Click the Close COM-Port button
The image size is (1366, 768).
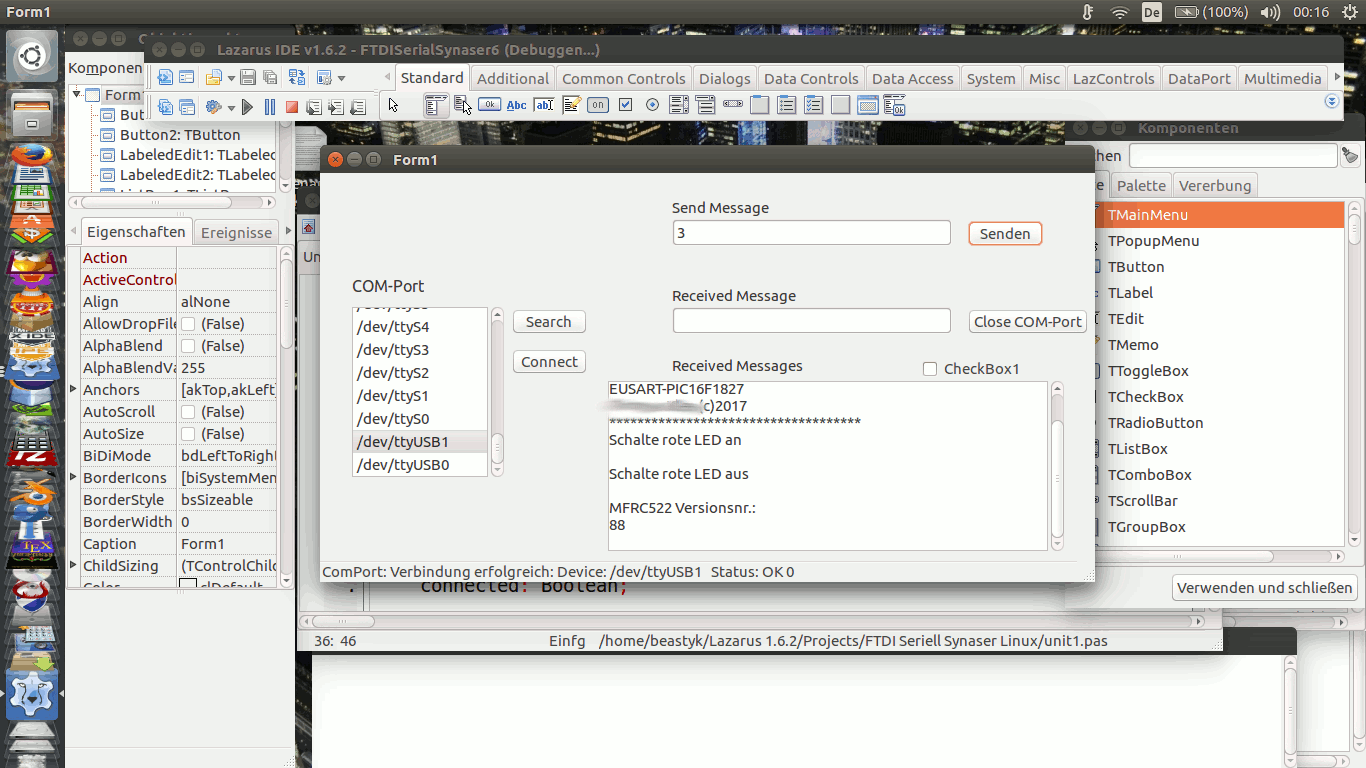coord(1028,322)
